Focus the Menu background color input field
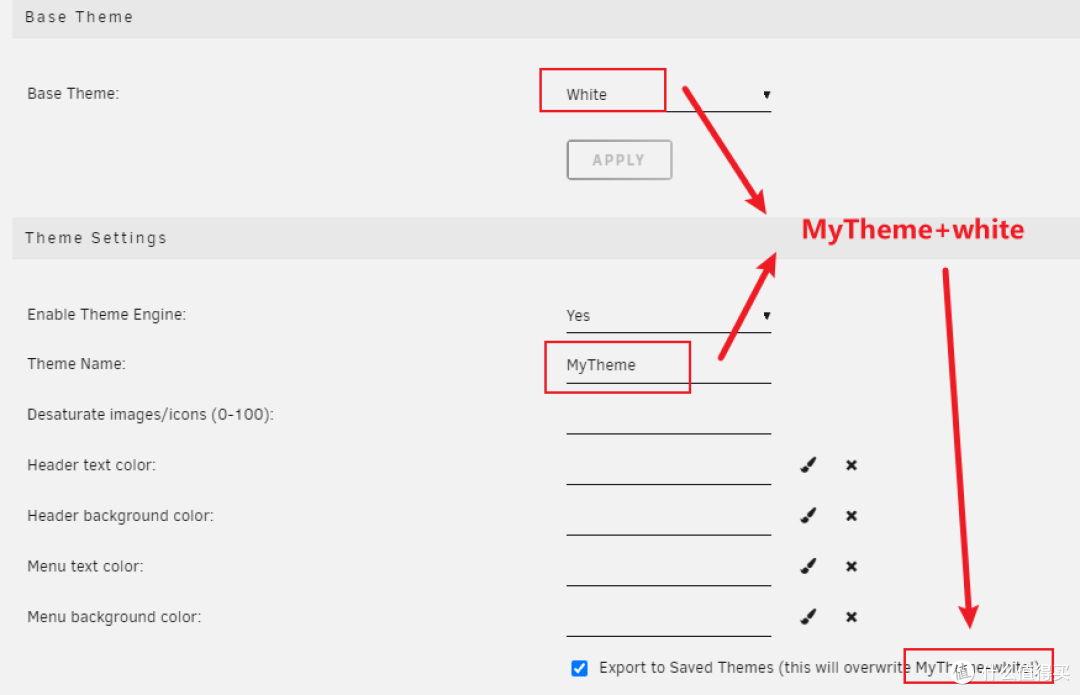 pyautogui.click(x=668, y=618)
